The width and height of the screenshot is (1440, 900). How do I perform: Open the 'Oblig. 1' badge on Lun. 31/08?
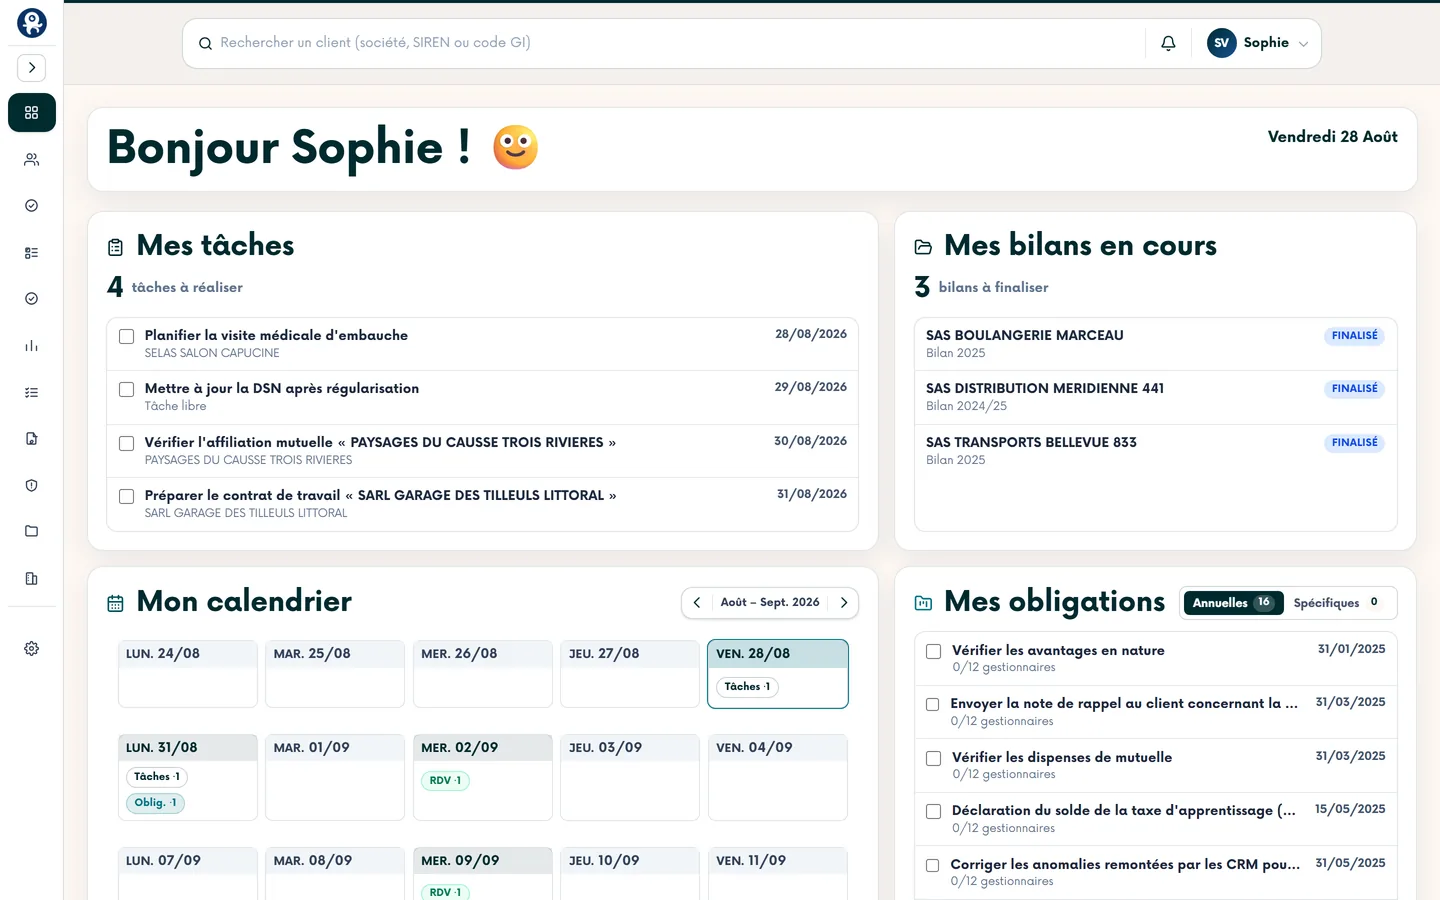pos(155,803)
